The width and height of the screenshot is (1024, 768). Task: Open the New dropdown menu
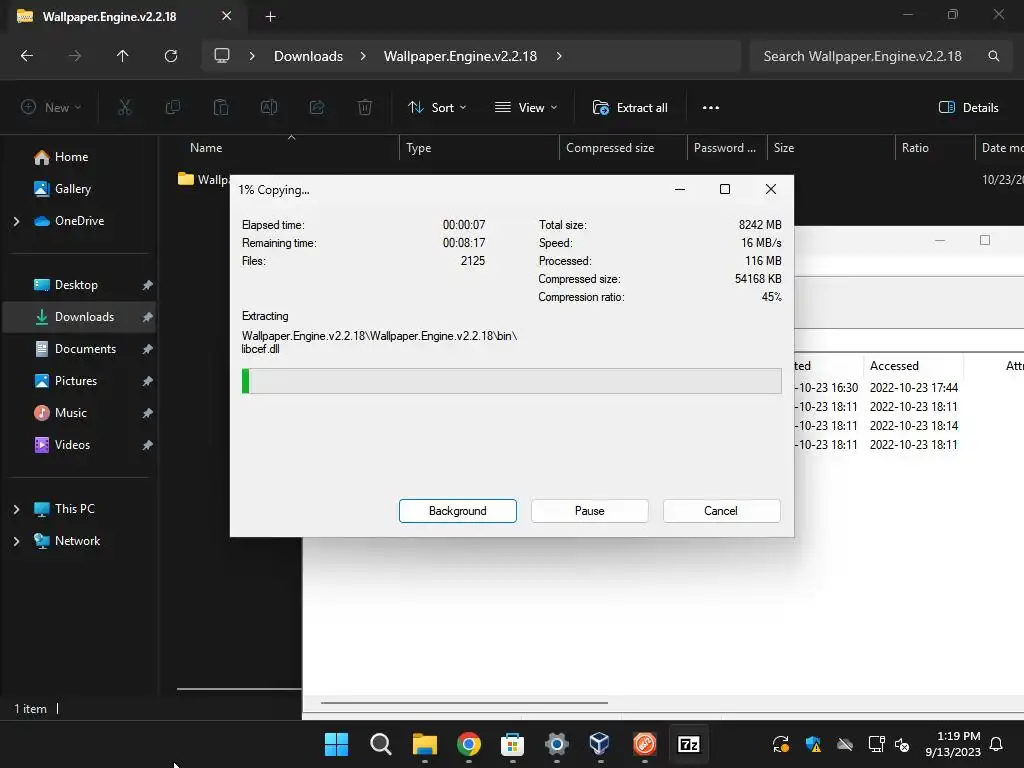coord(51,108)
